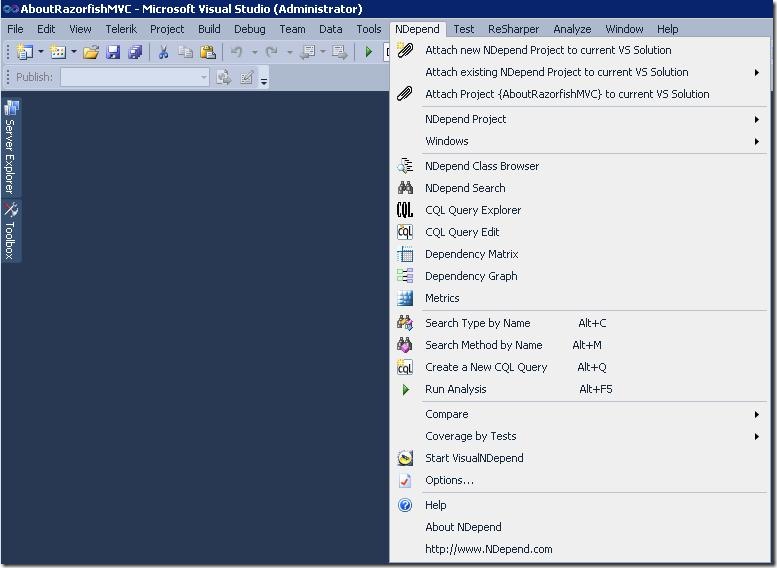Screen dimensions: 777x568
Task: Click the Save All toolbar icon
Action: click(x=135, y=52)
